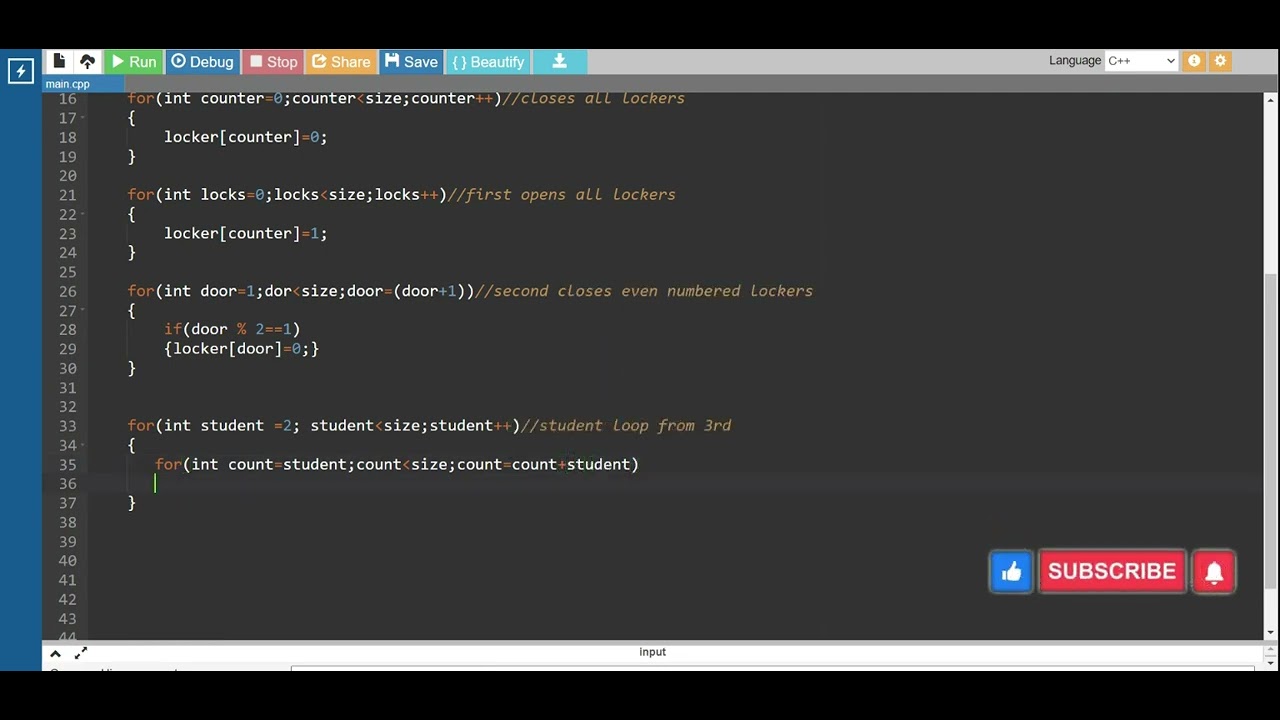Click the comment '//student loop from 3rd'
Screen dimensions: 1280x720
(x=626, y=425)
